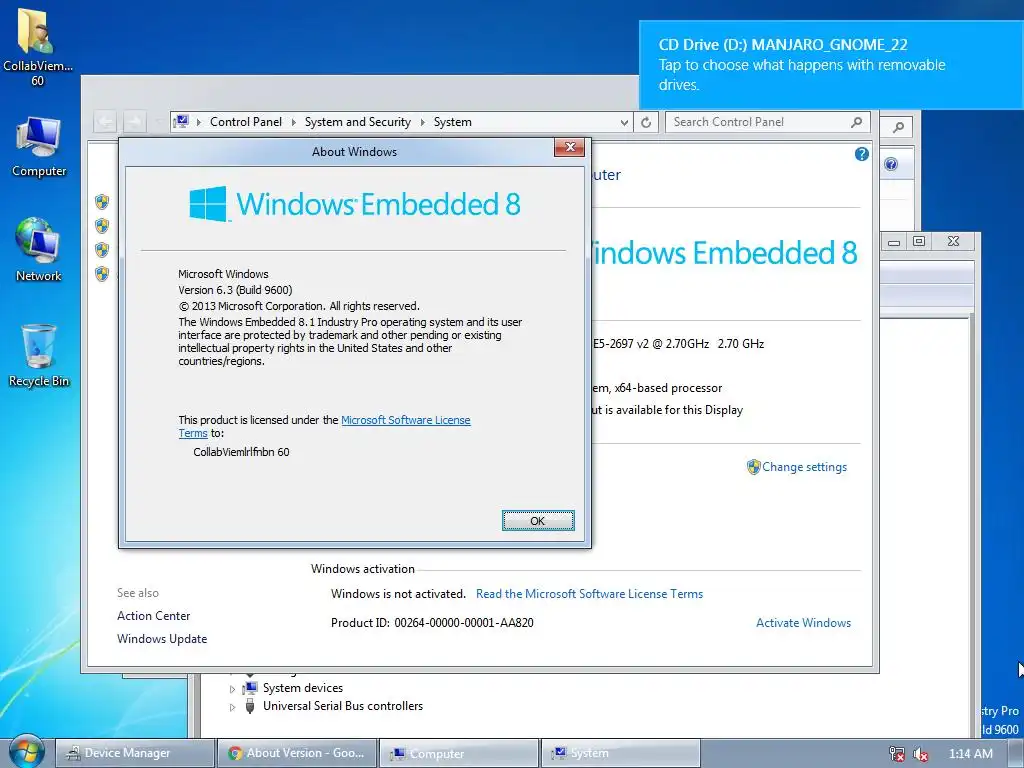Open System window help icon
The image size is (1024, 768).
click(861, 154)
